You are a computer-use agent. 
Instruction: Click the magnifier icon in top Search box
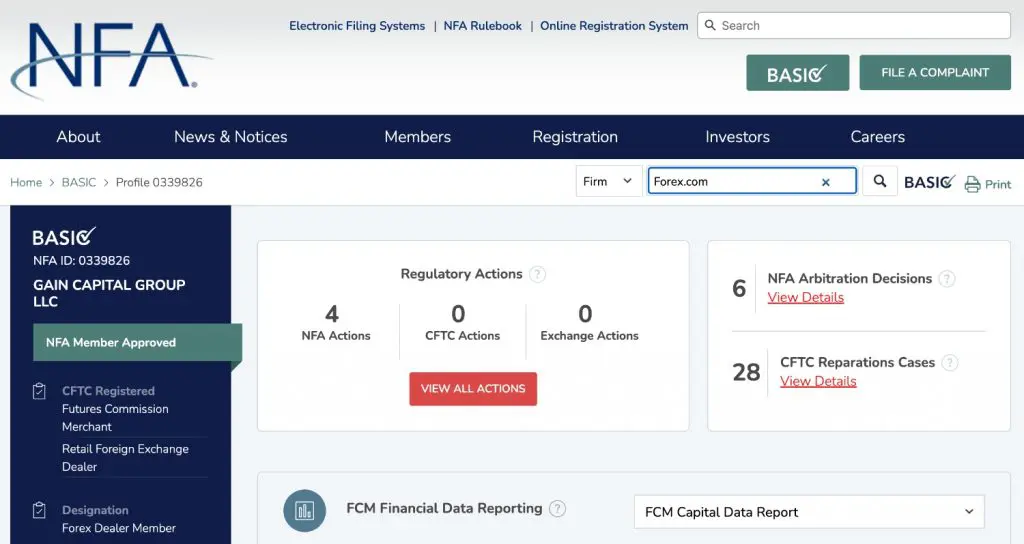[x=710, y=25]
